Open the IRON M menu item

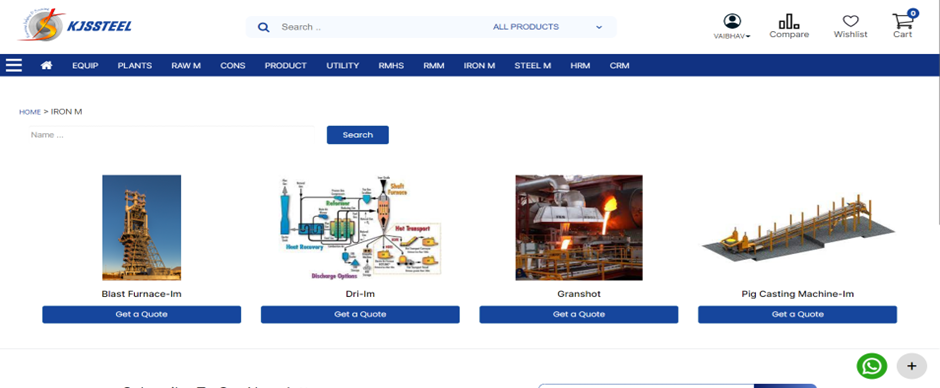coord(479,65)
